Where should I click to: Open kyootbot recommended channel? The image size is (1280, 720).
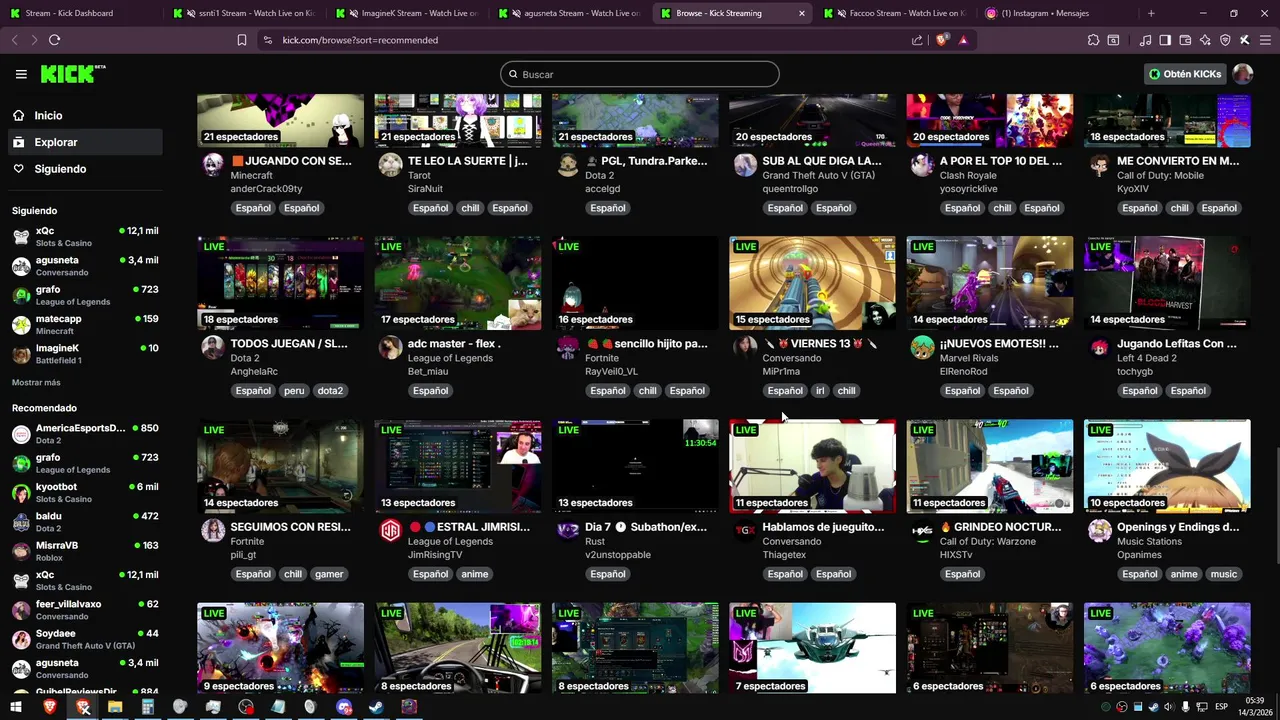coord(85,492)
